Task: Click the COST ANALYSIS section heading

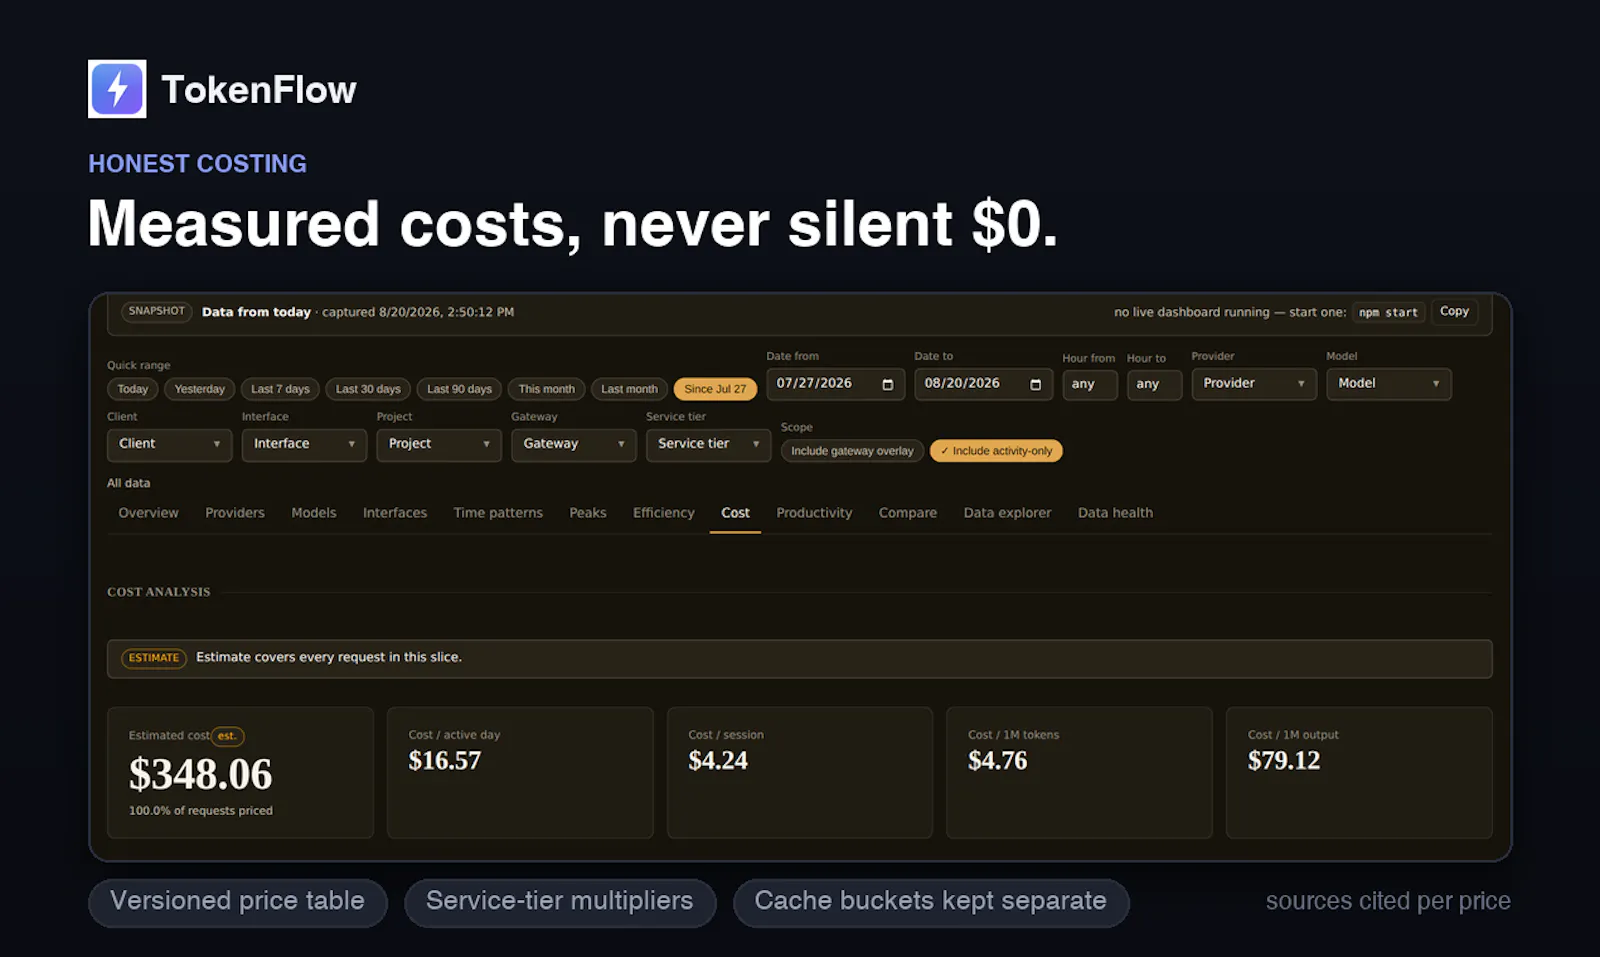Action: click(x=159, y=592)
